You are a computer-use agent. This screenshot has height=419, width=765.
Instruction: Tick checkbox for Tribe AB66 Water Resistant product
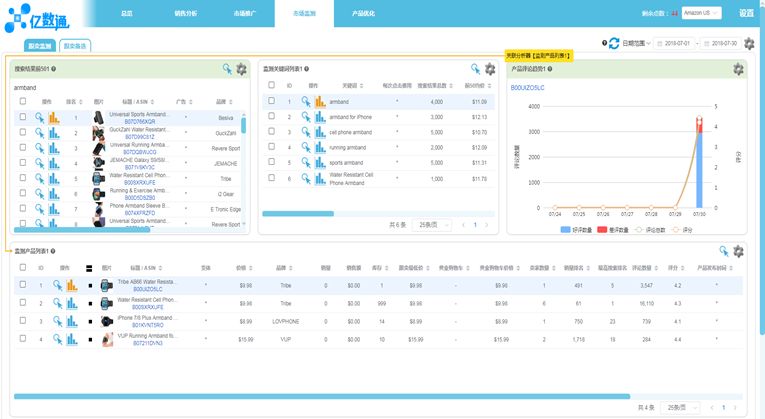click(23, 284)
